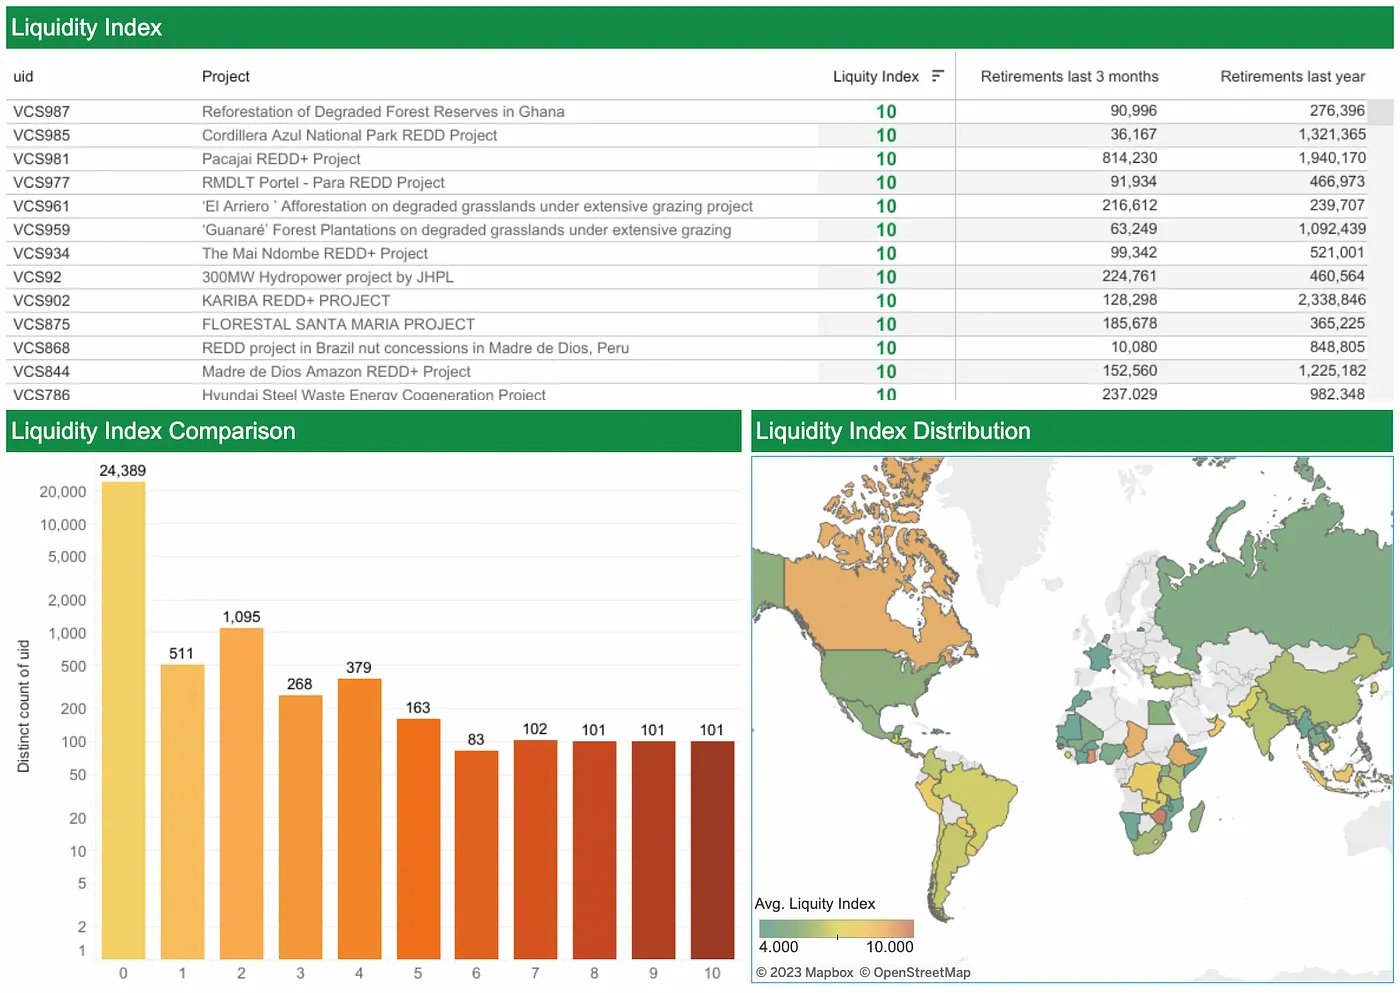This screenshot has height=993, width=1400.
Task: Select Cordillera Azul National Park REDD Project
Action: click(349, 135)
